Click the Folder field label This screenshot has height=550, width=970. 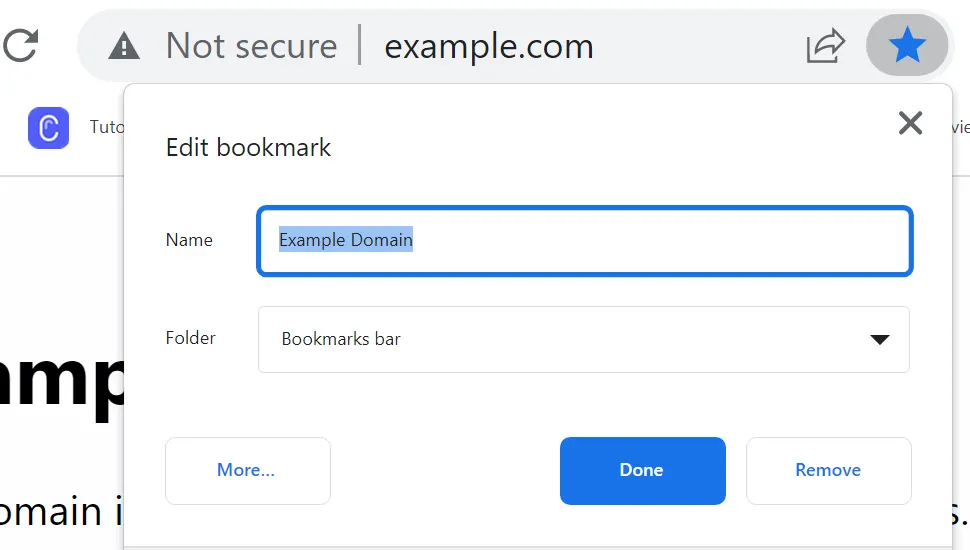coord(191,338)
